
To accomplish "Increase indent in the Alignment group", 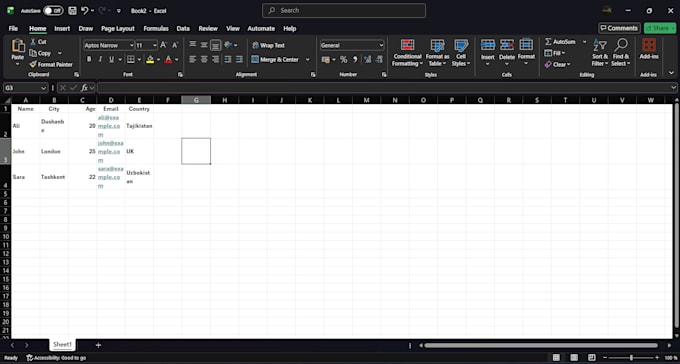I will click(239, 59).
